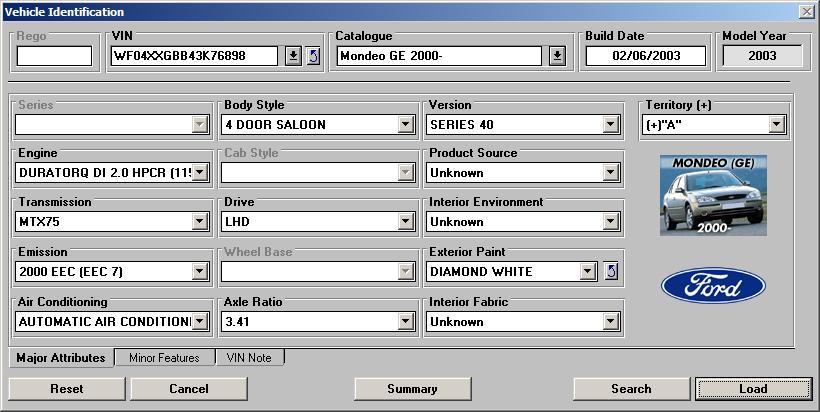This screenshot has height=412, width=820.
Task: Open the Axle Ratio dropdown
Action: click(406, 322)
